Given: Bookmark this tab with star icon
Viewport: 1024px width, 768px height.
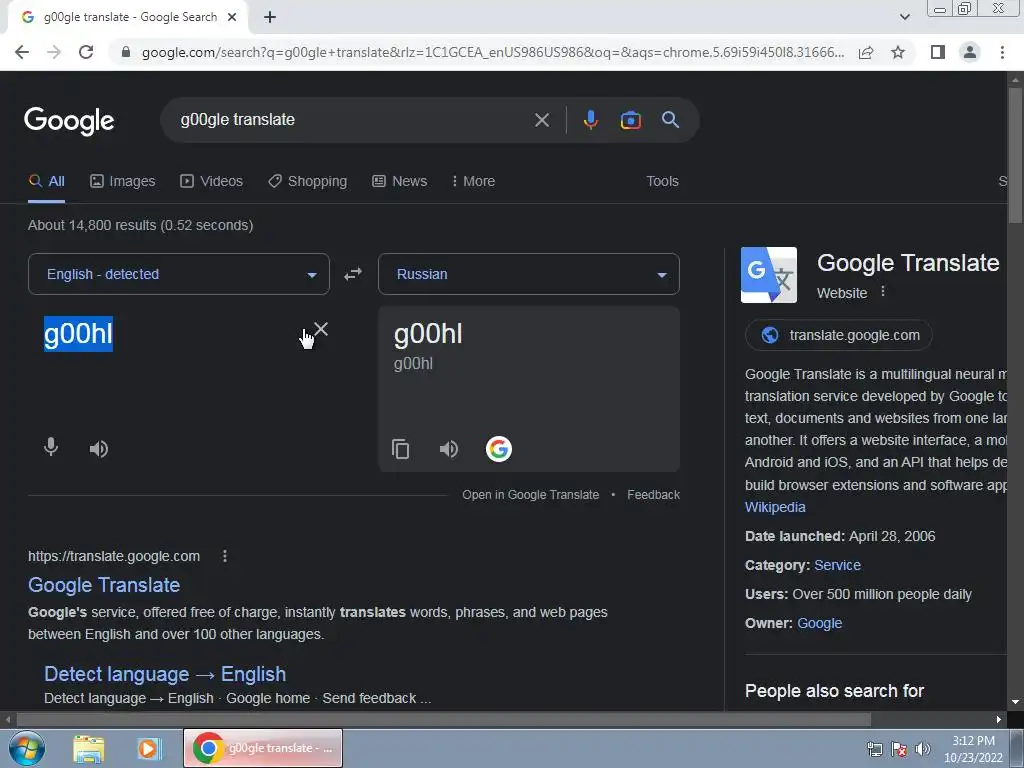Looking at the screenshot, I should point(898,52).
